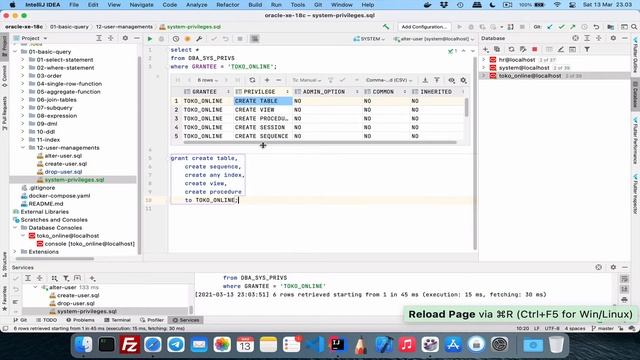Open 6 rows page size dropdown
The image size is (640, 360).
point(207,80)
